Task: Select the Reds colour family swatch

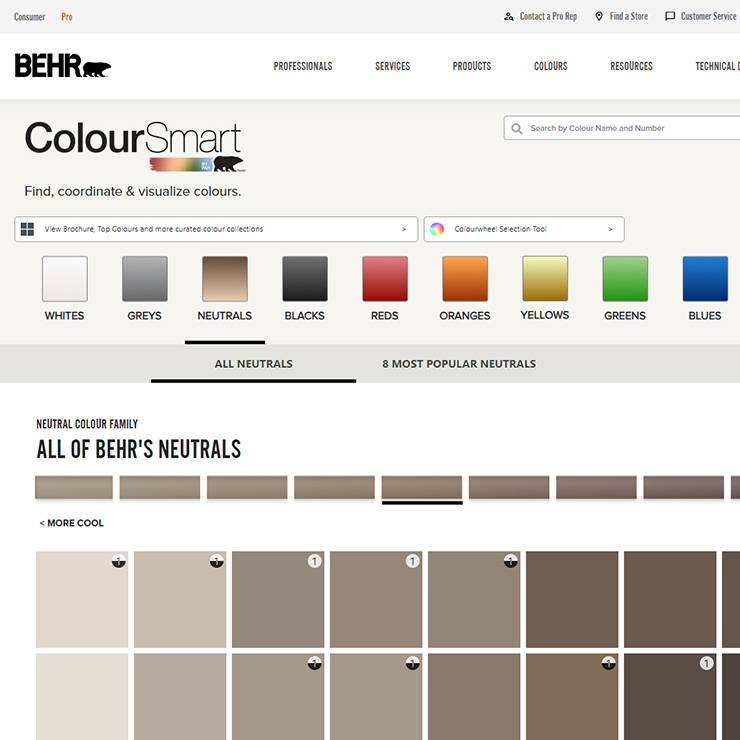Action: coord(385,278)
